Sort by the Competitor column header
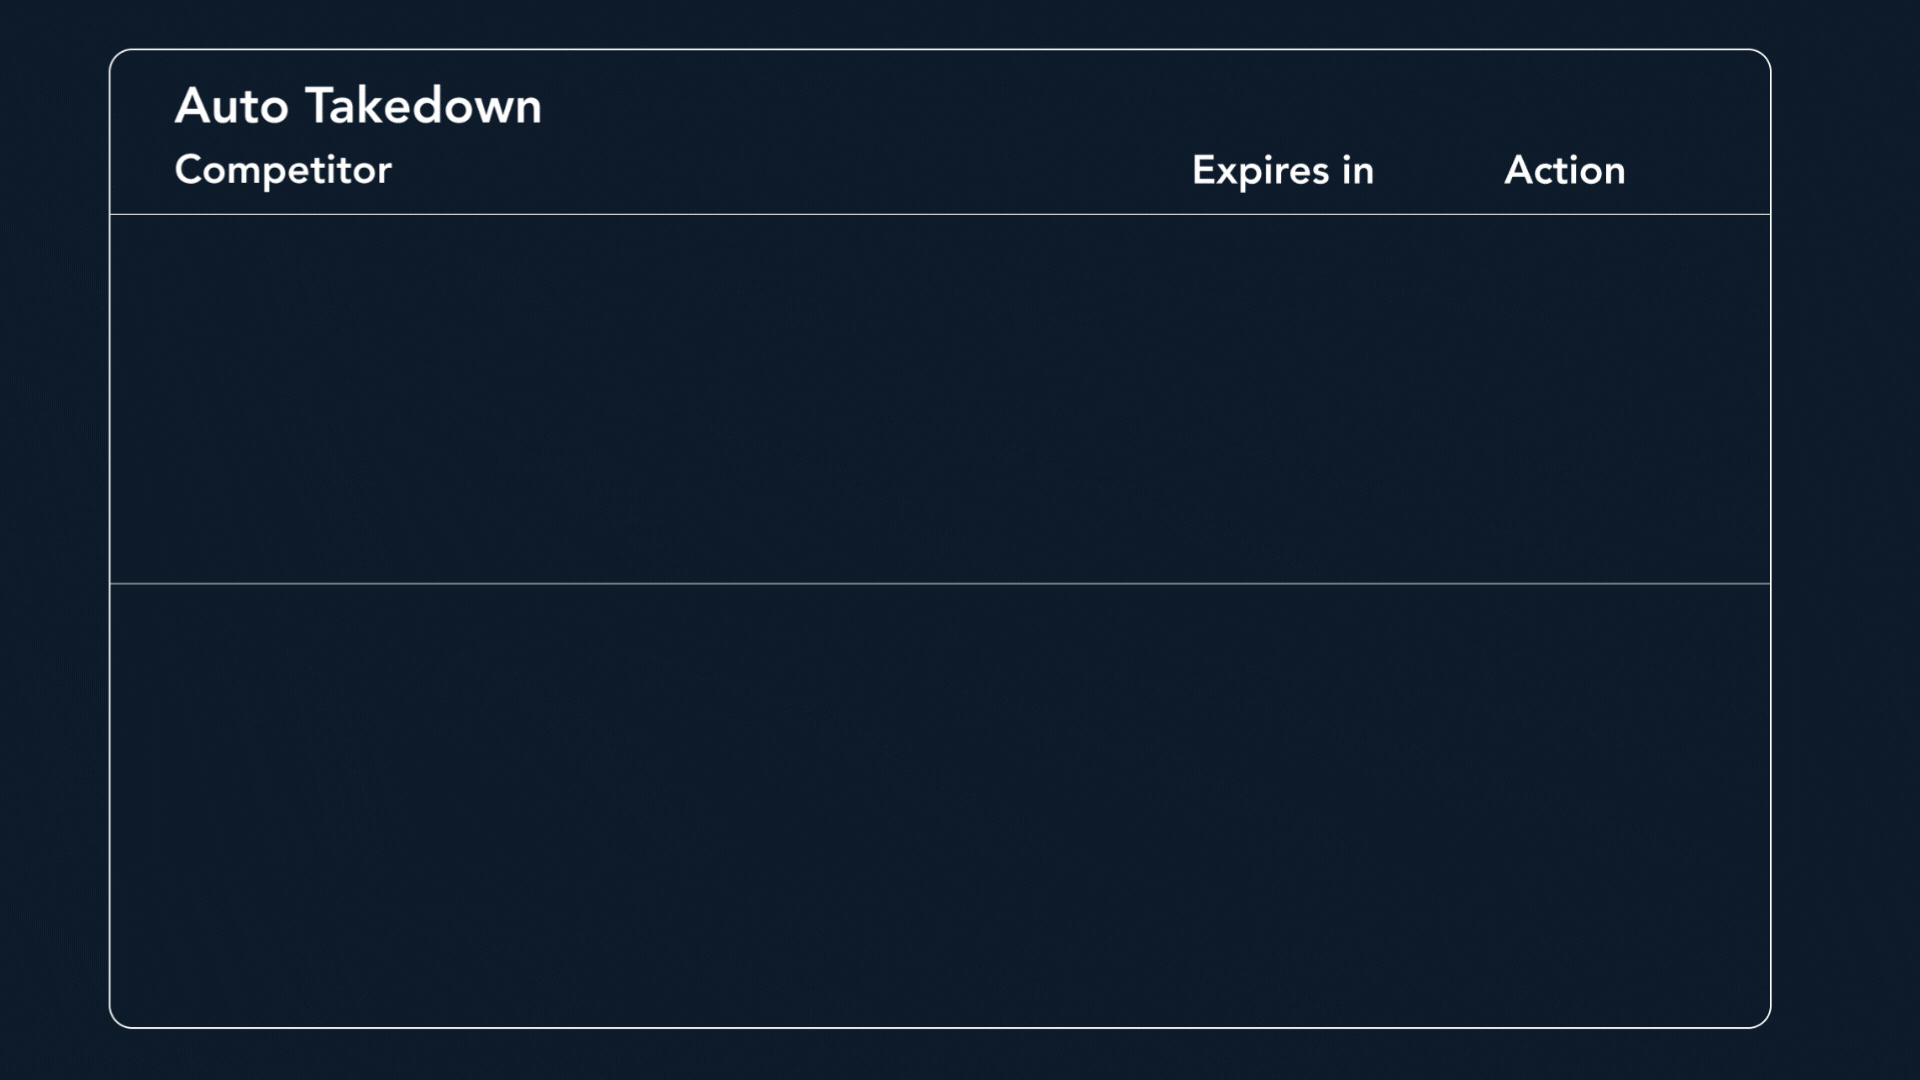Screen dimensions: 1920x1080 click(283, 170)
